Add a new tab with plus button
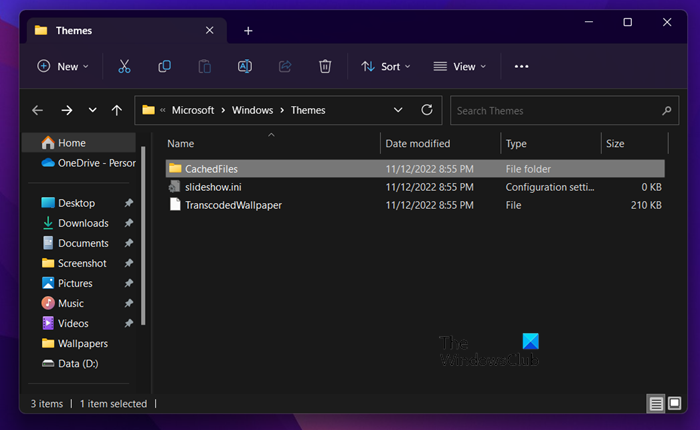Image resolution: width=700 pixels, height=430 pixels. 248,30
